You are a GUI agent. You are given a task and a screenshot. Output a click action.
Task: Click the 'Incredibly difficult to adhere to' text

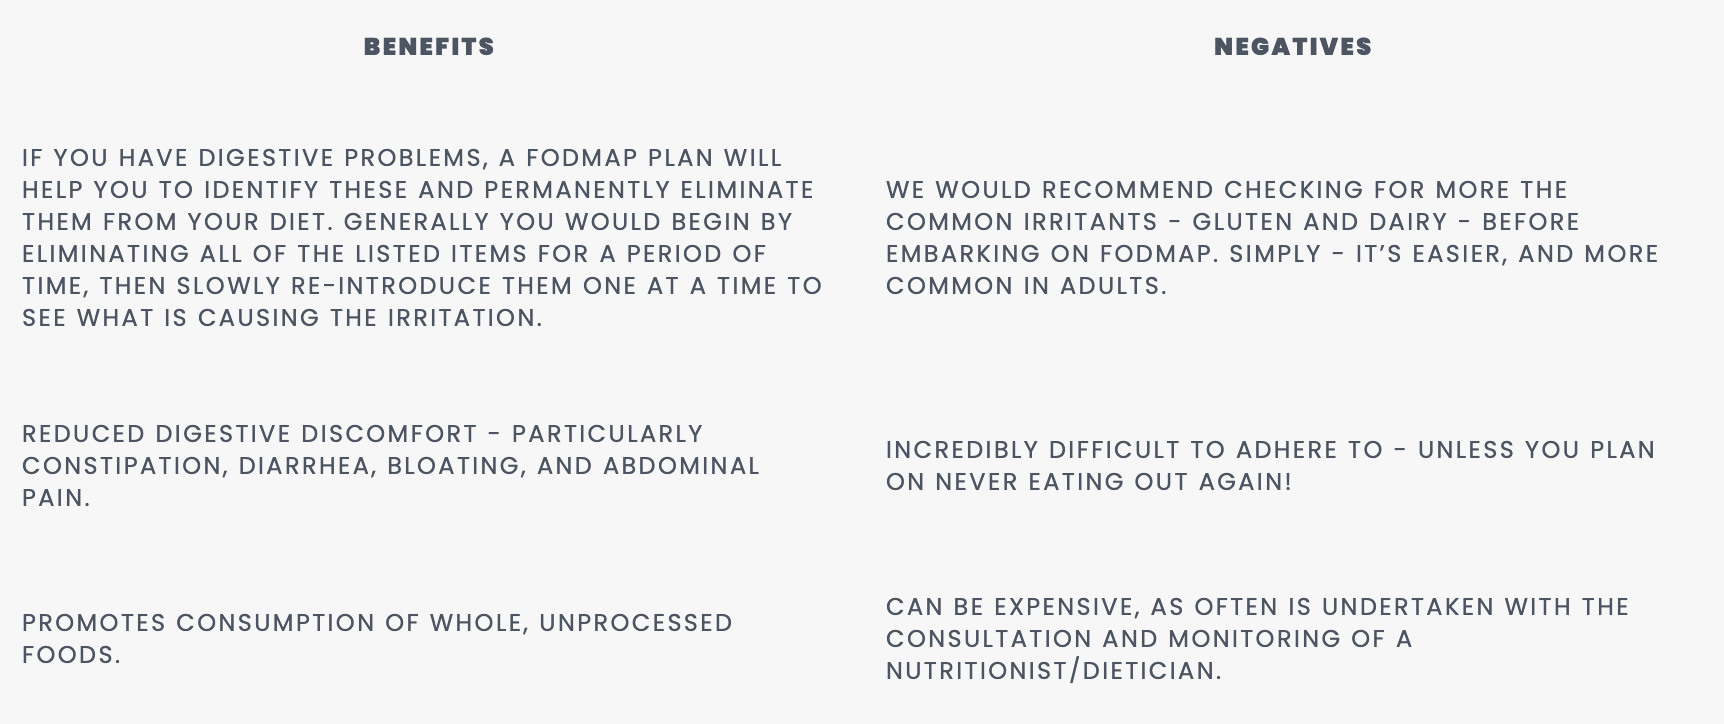pyautogui.click(x=1270, y=465)
